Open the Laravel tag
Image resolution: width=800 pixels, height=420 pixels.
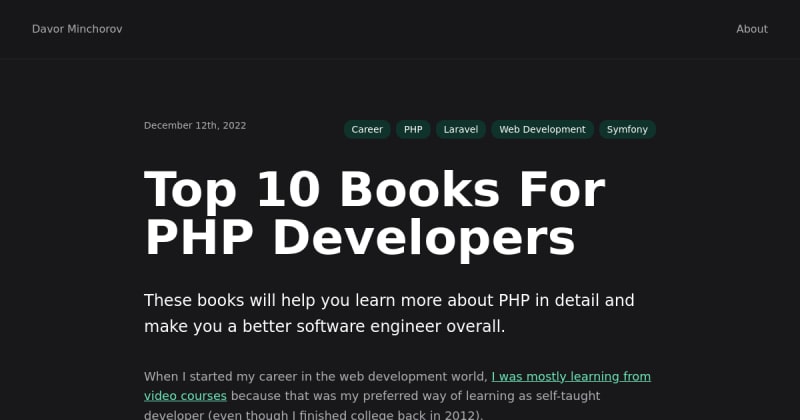click(x=460, y=129)
